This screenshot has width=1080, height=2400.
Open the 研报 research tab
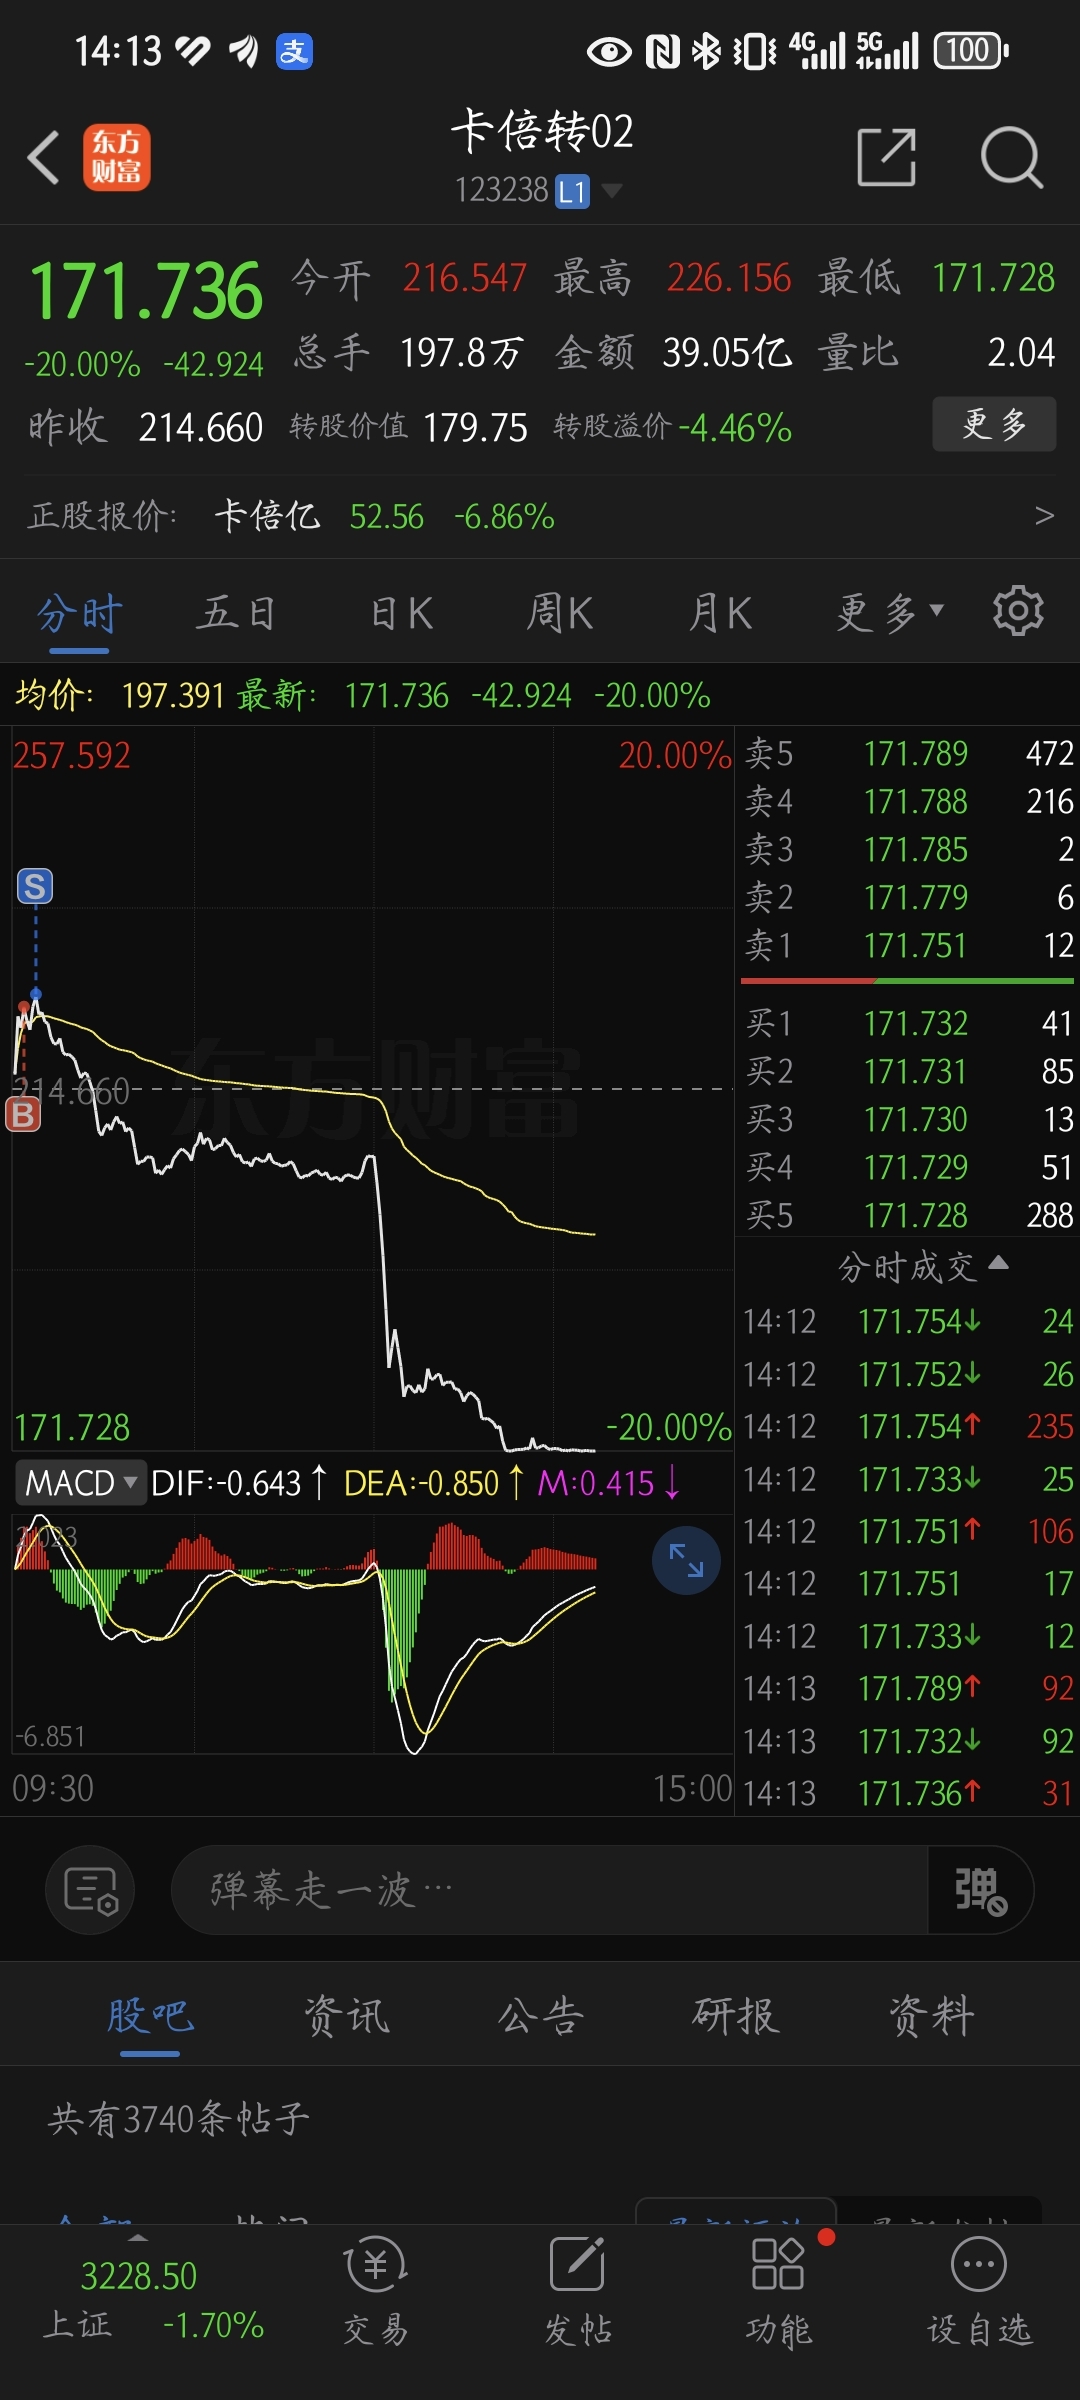pos(736,2015)
